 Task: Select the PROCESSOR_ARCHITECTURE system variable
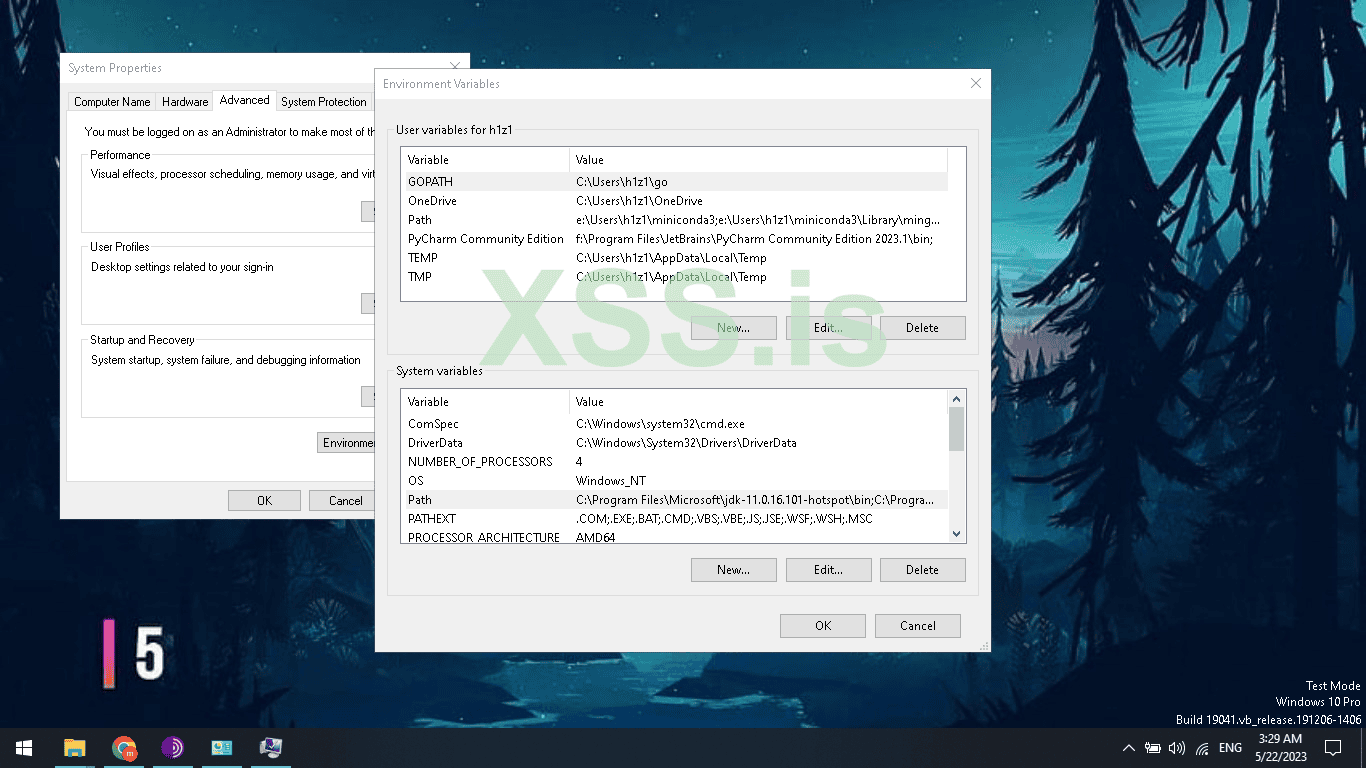pos(674,537)
